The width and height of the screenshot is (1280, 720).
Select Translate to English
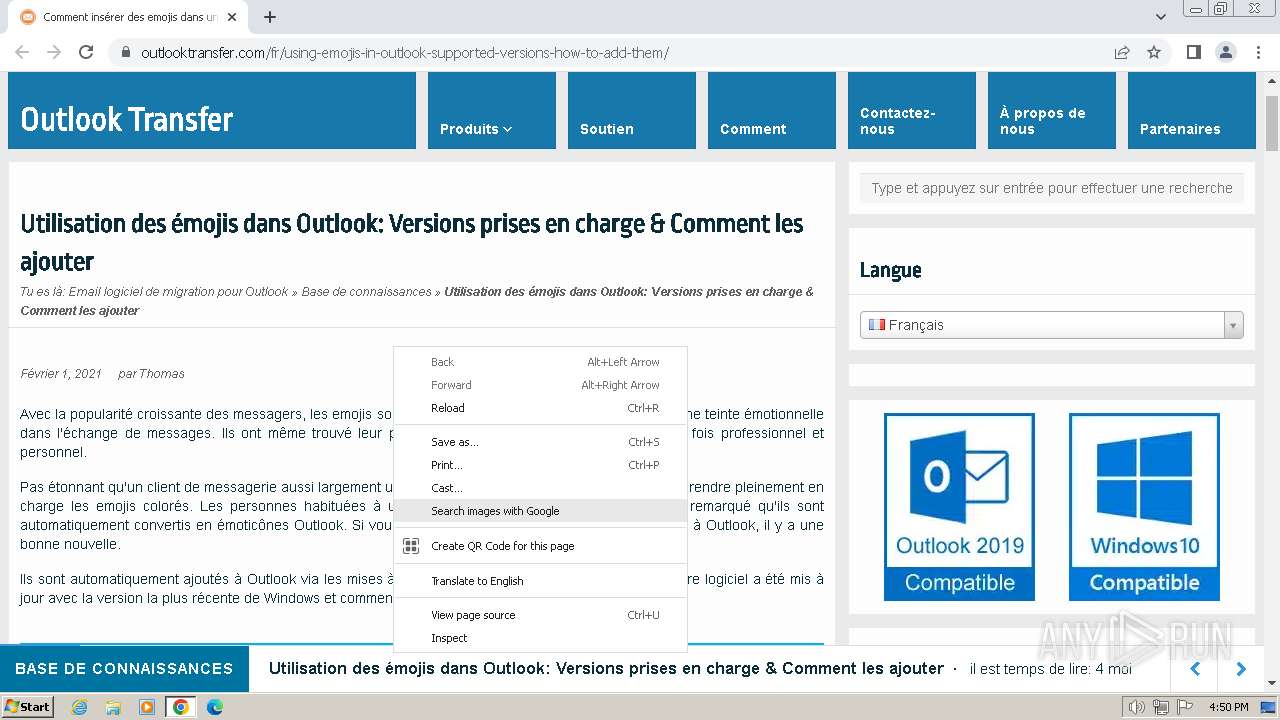(540, 581)
